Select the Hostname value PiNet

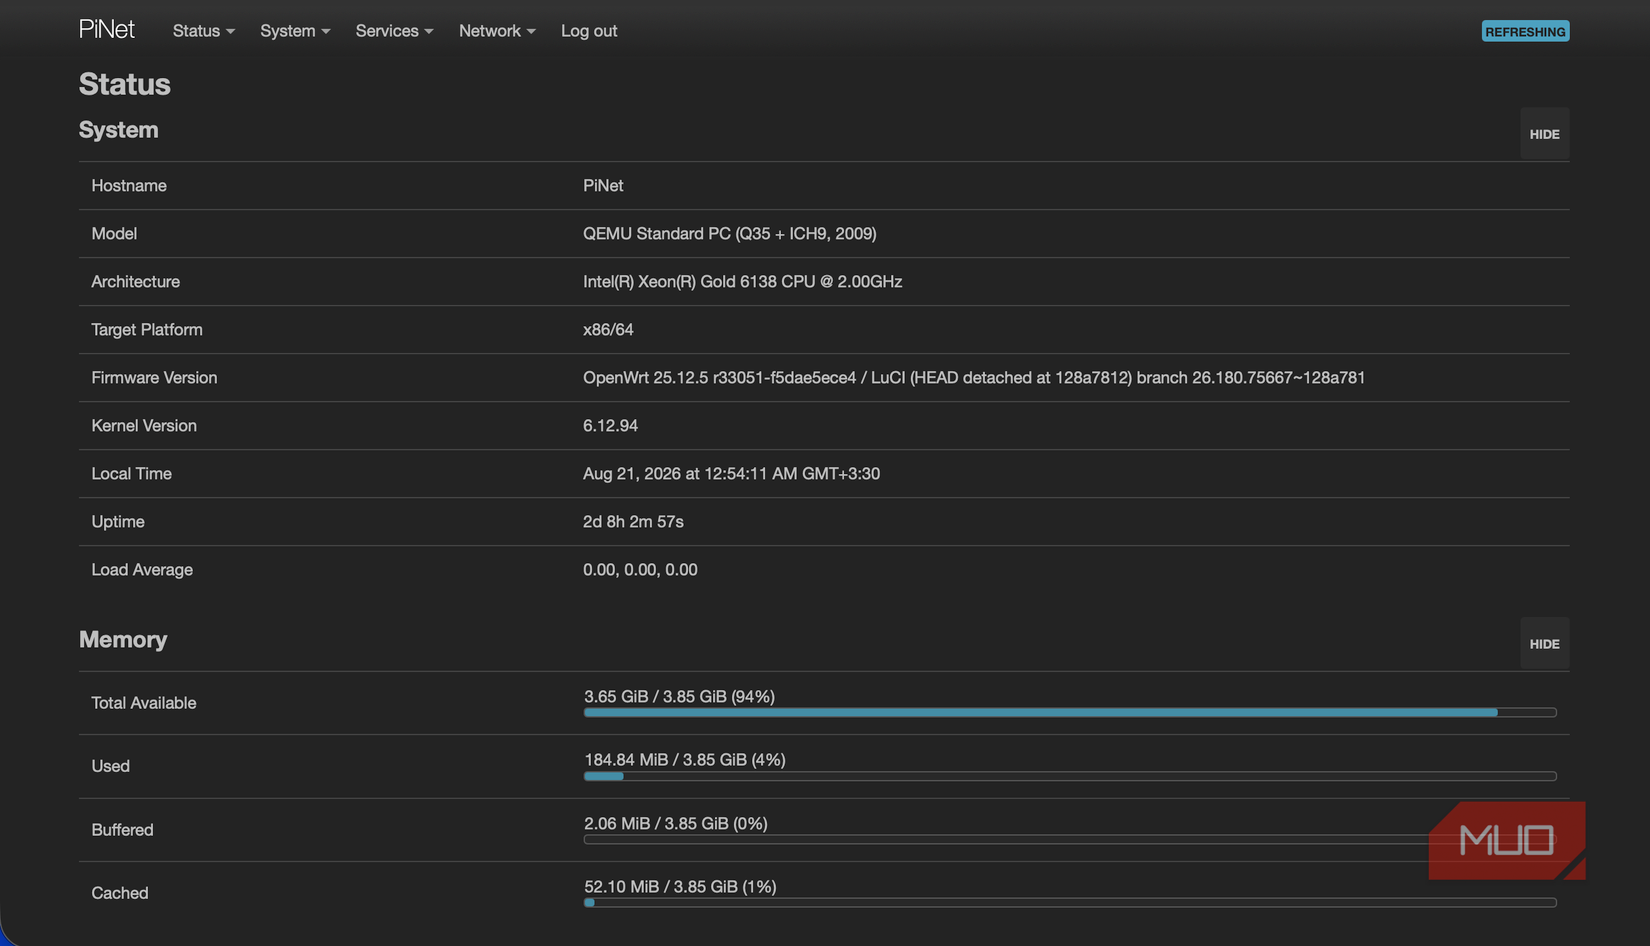[603, 186]
